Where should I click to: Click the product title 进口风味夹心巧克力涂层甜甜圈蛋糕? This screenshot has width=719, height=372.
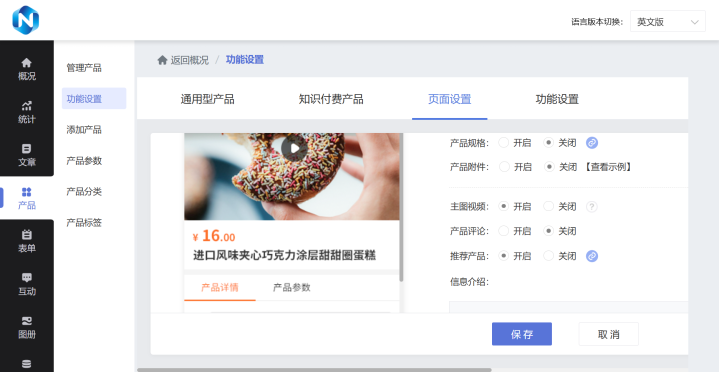coord(284,255)
